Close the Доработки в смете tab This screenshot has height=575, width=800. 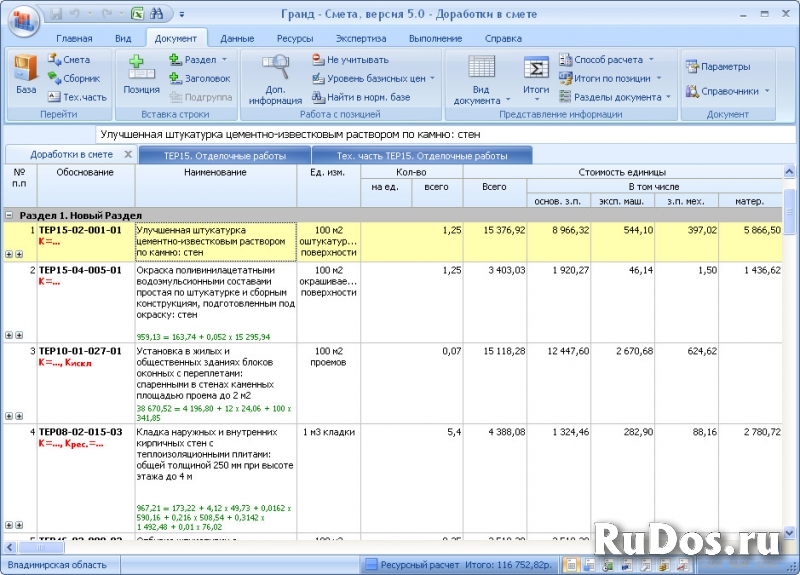click(127, 155)
